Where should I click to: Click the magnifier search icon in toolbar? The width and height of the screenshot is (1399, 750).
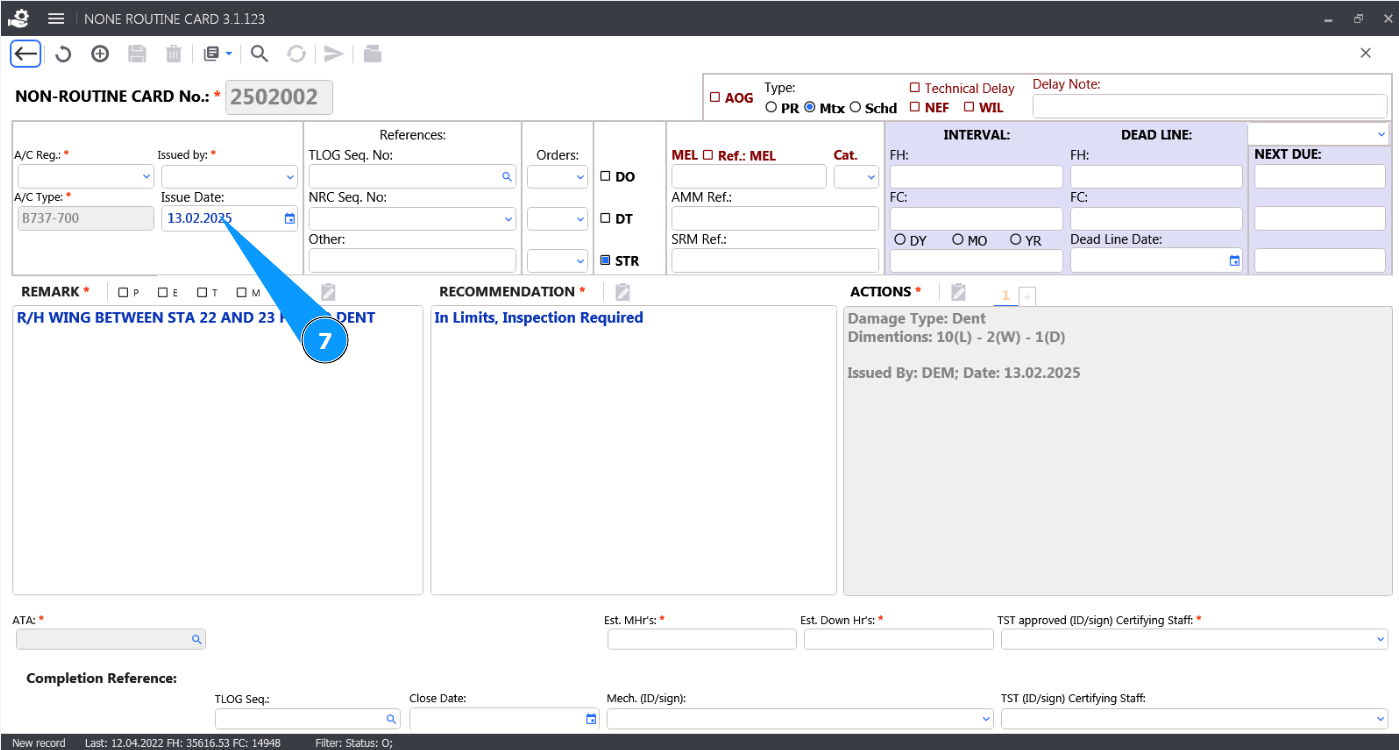(x=259, y=54)
